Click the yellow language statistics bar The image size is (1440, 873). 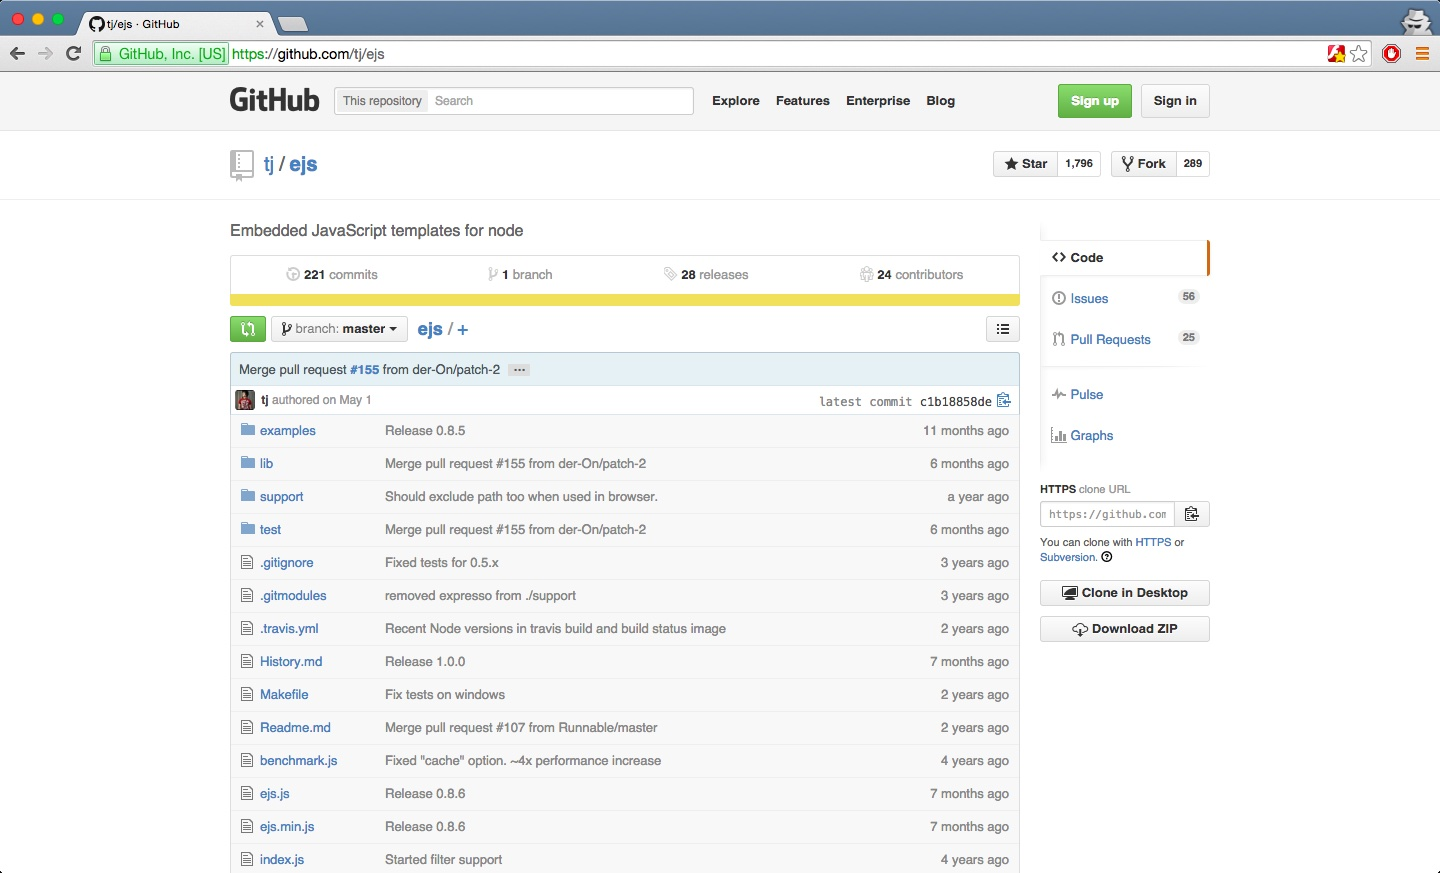coord(625,300)
